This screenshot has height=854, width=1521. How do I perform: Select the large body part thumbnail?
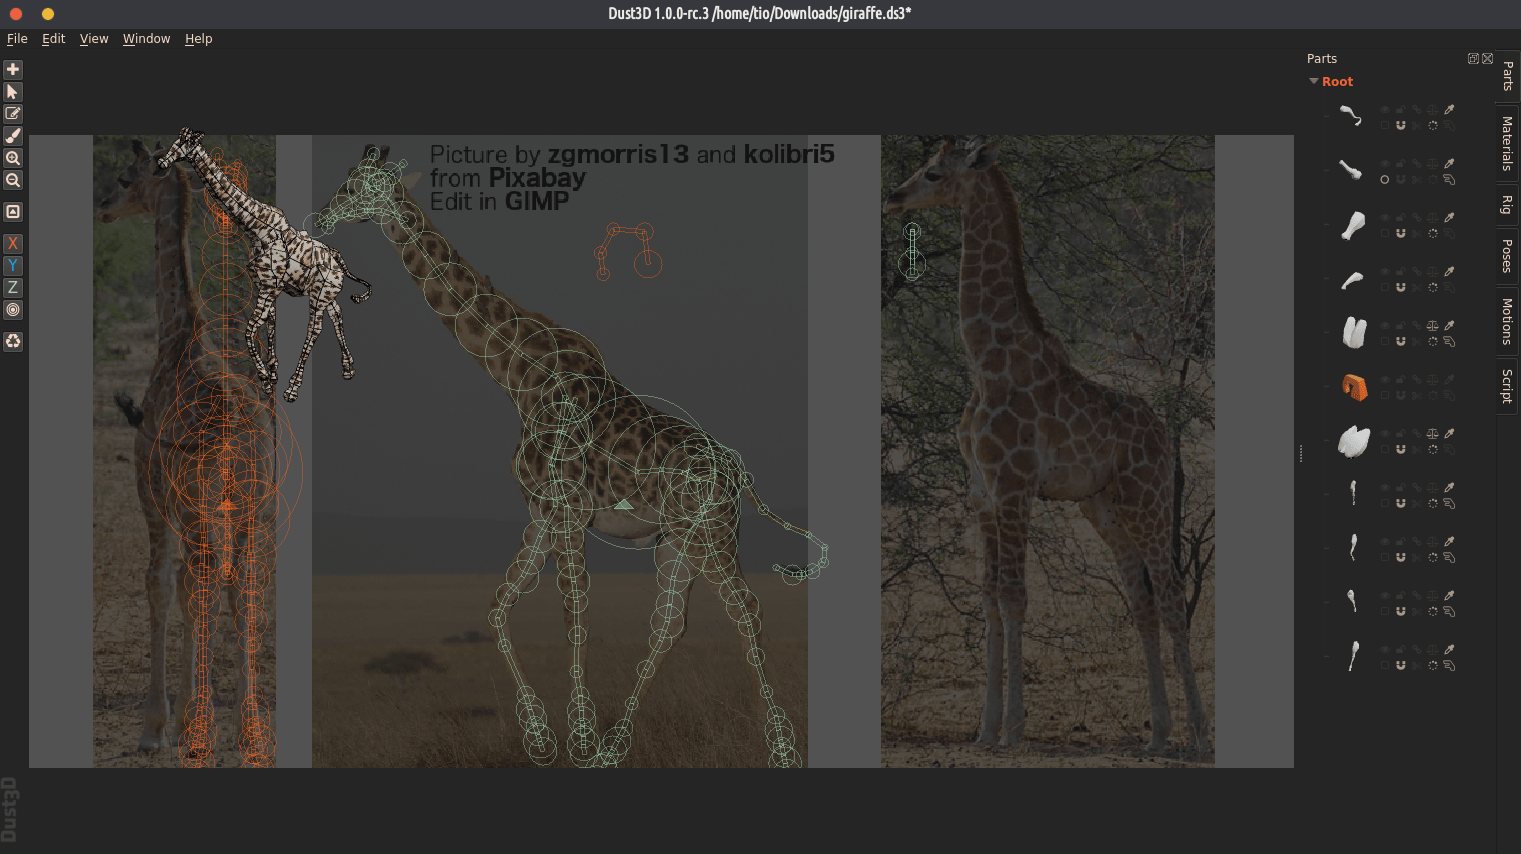point(1354,441)
